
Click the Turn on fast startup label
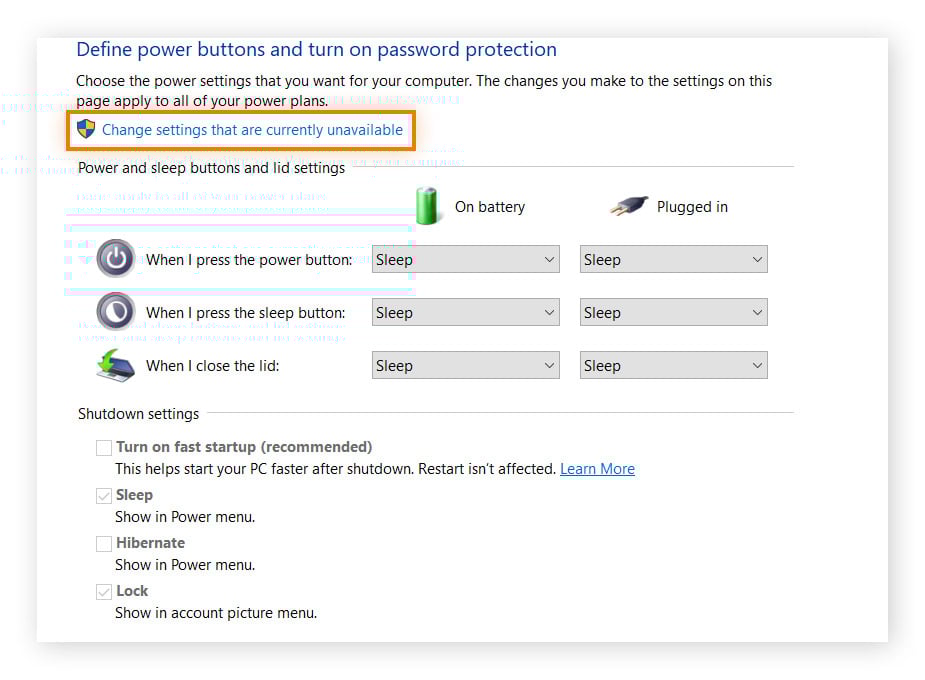[x=244, y=447]
